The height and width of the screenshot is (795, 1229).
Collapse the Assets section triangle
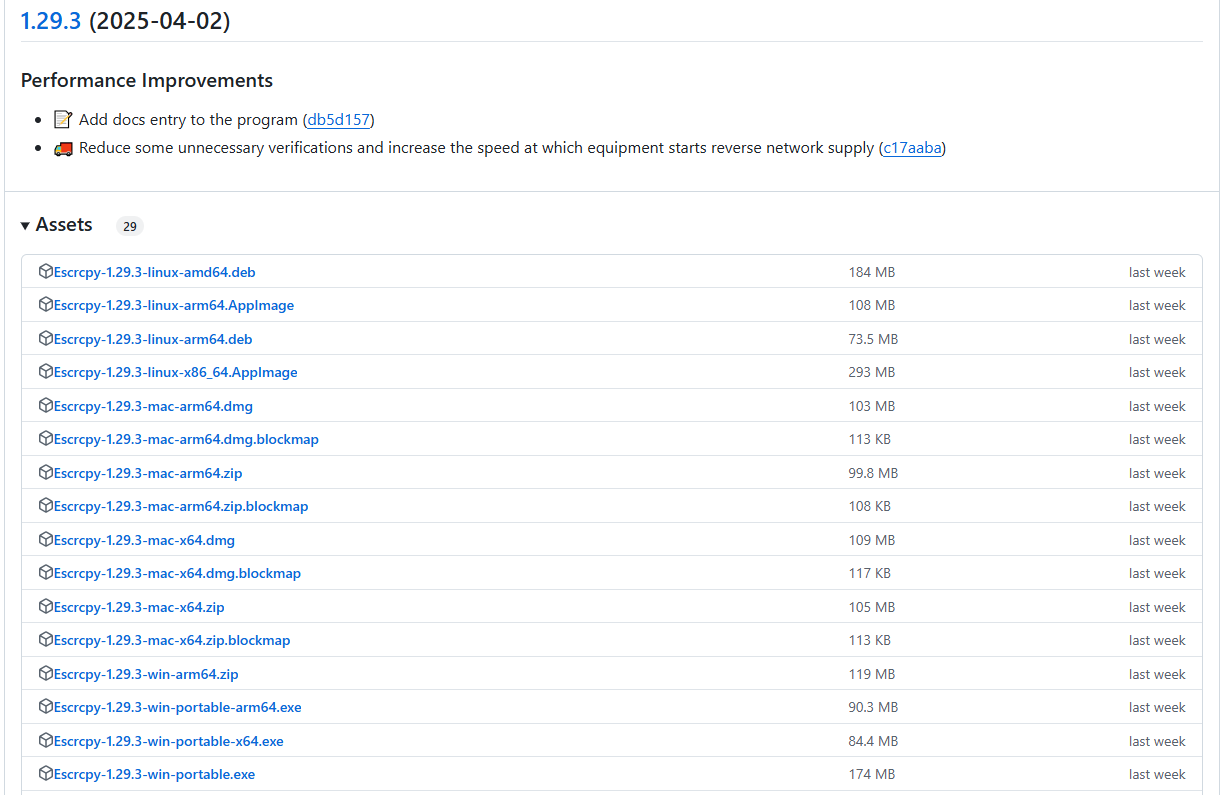coord(25,226)
